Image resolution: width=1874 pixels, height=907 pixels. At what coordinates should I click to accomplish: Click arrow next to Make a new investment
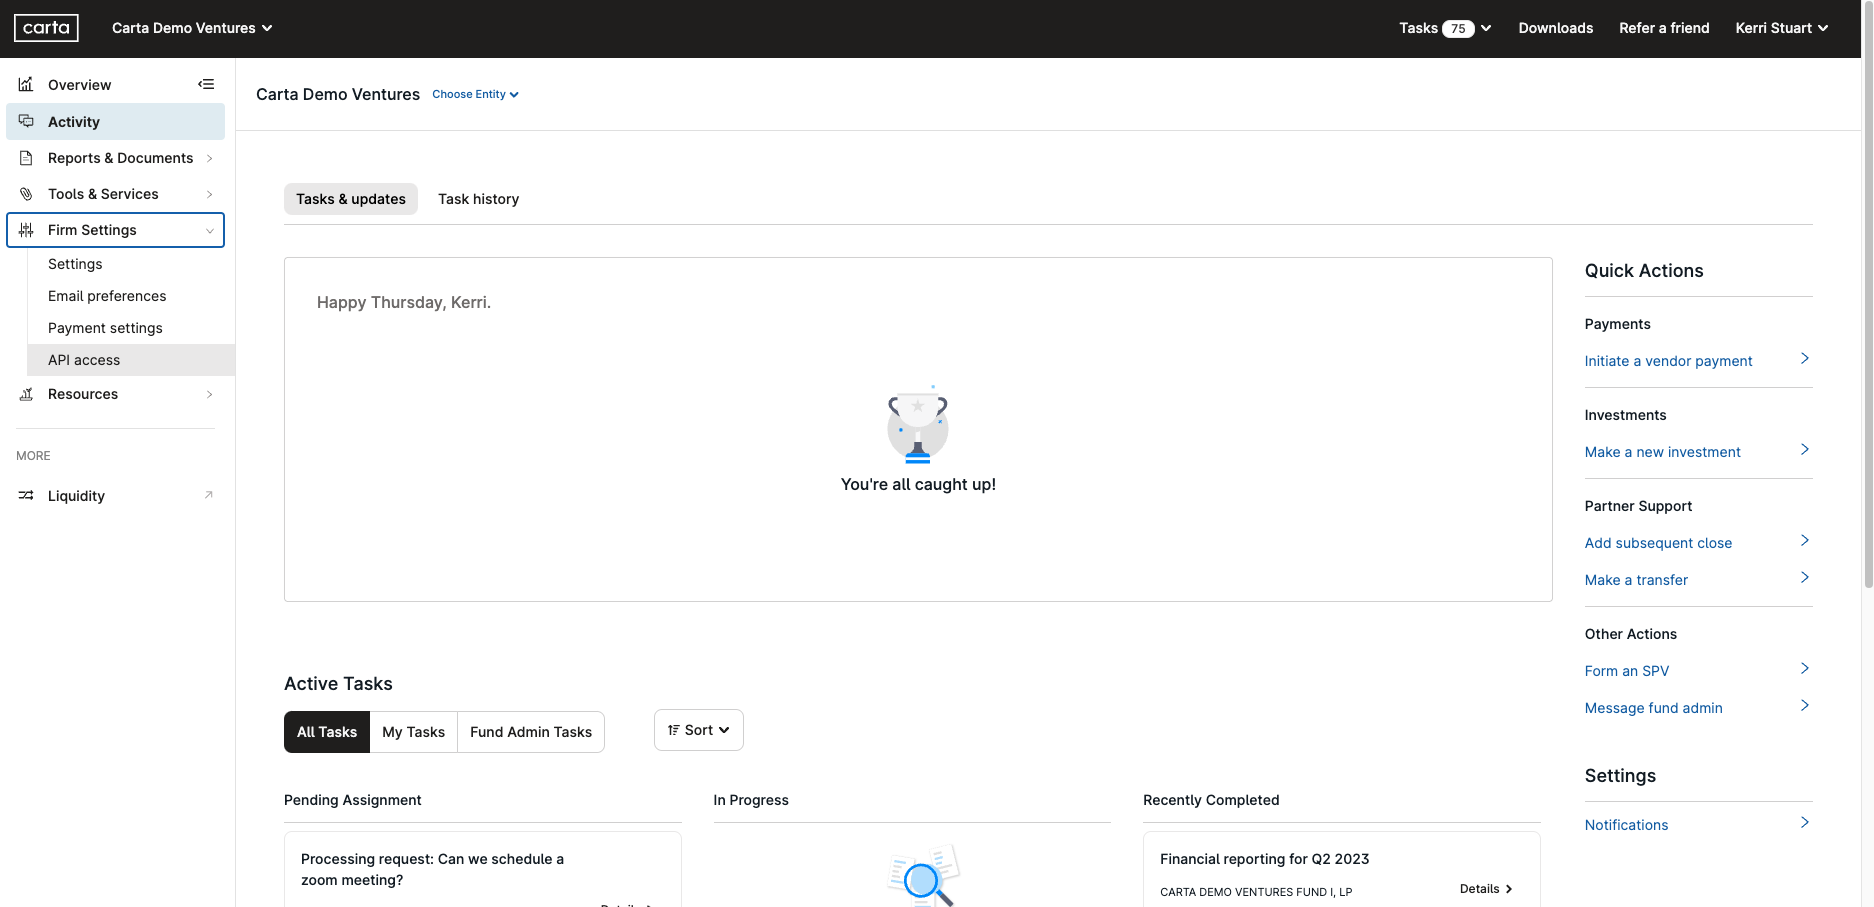coord(1805,449)
